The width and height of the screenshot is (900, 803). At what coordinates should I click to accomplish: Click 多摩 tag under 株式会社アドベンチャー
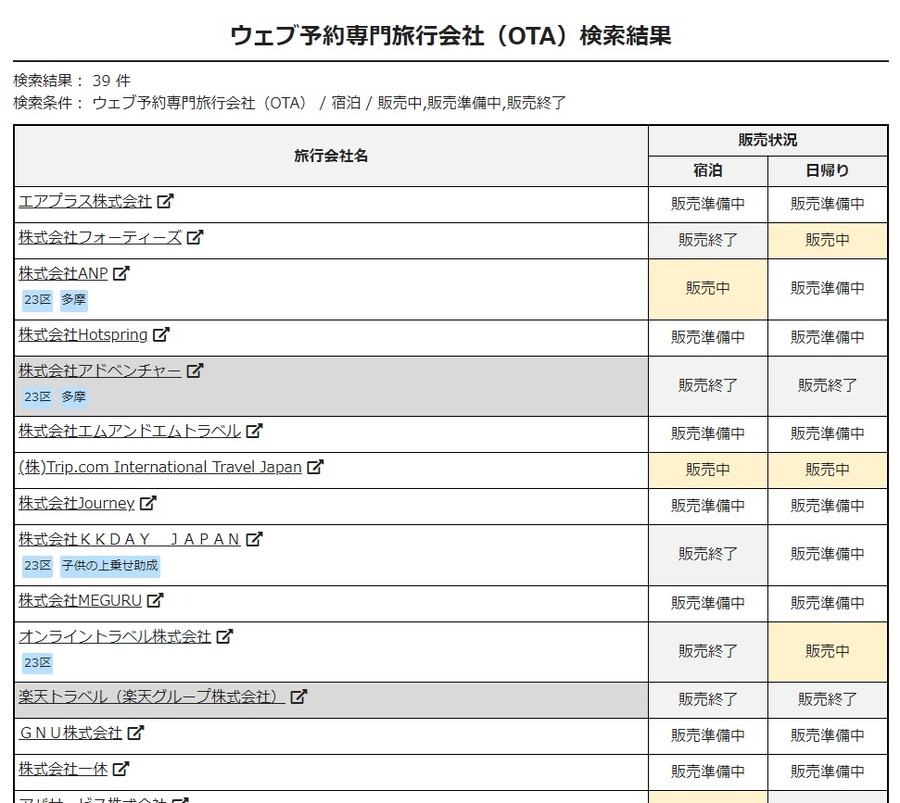pyautogui.click(x=73, y=397)
